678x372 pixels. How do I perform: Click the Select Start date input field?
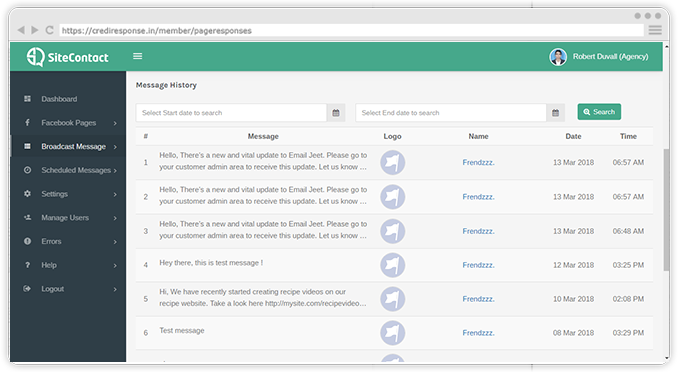coord(231,113)
